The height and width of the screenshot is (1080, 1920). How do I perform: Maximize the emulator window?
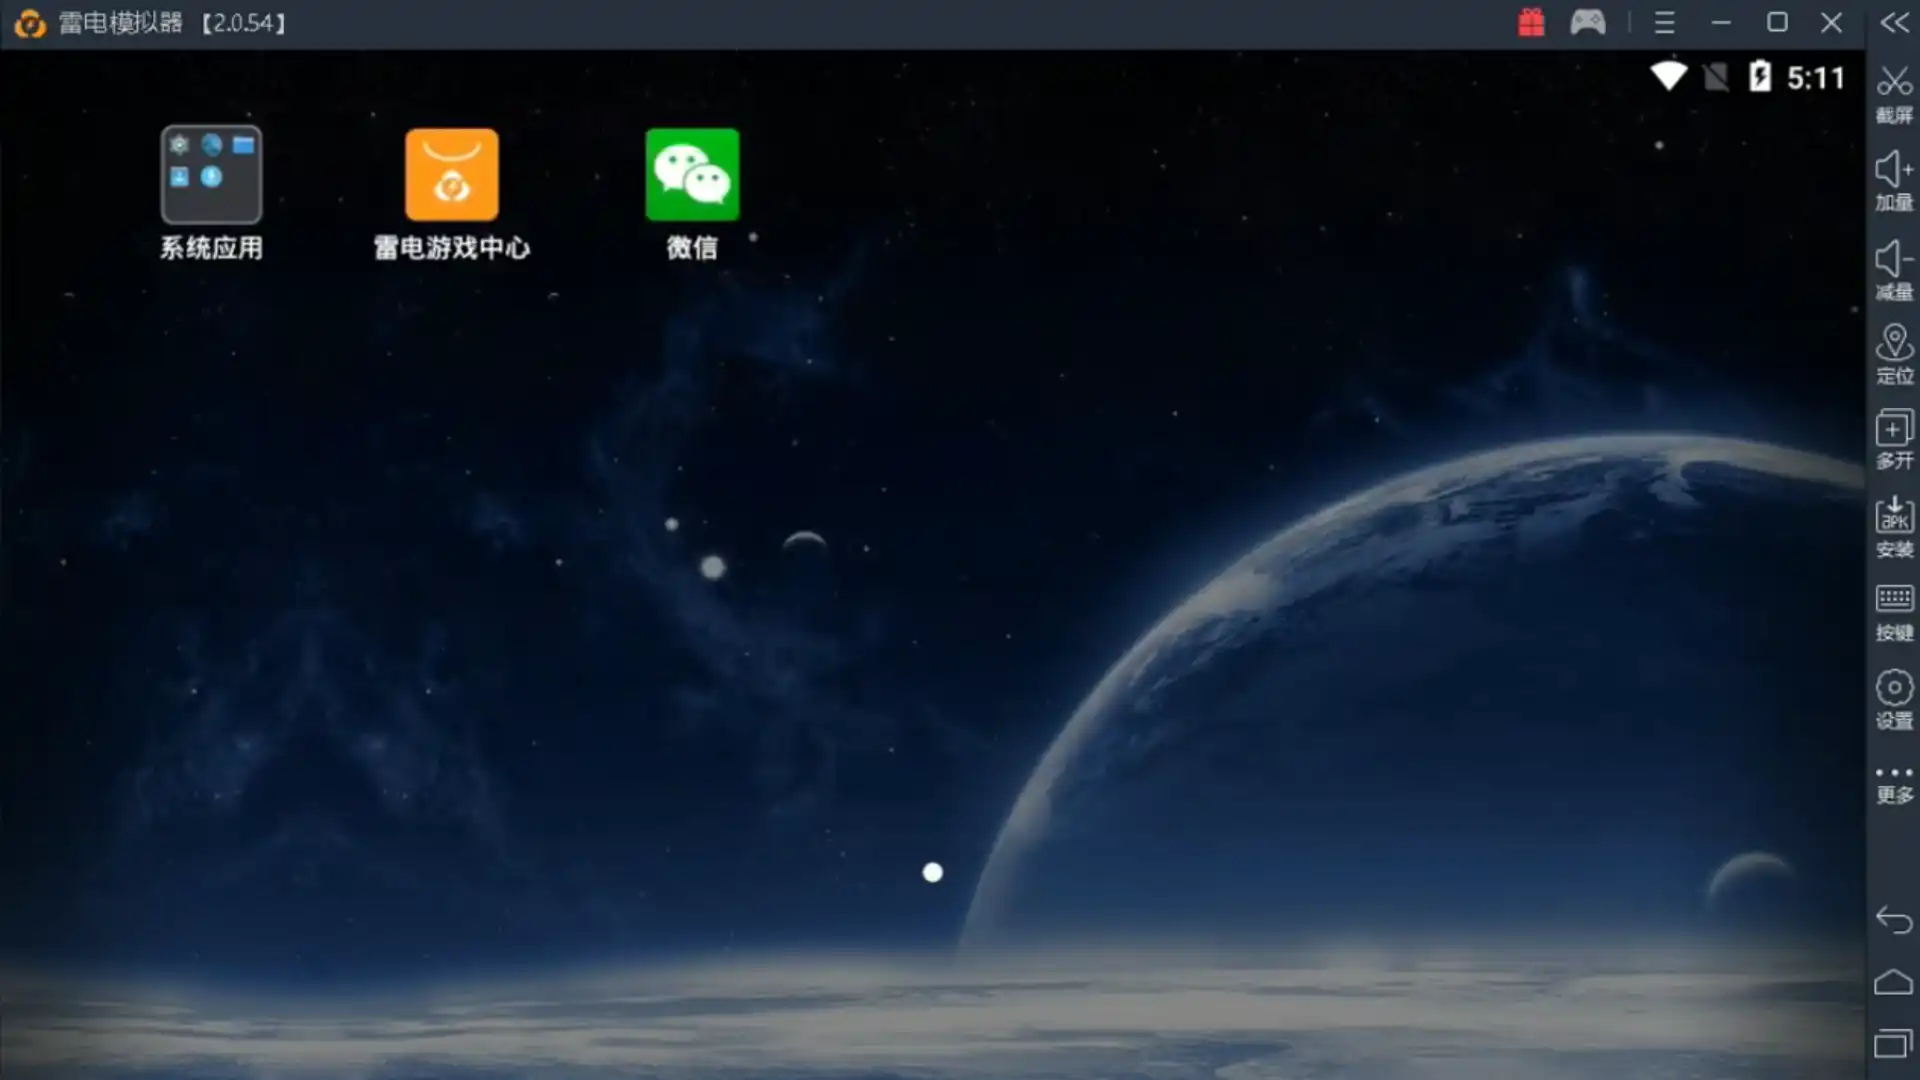click(x=1777, y=22)
